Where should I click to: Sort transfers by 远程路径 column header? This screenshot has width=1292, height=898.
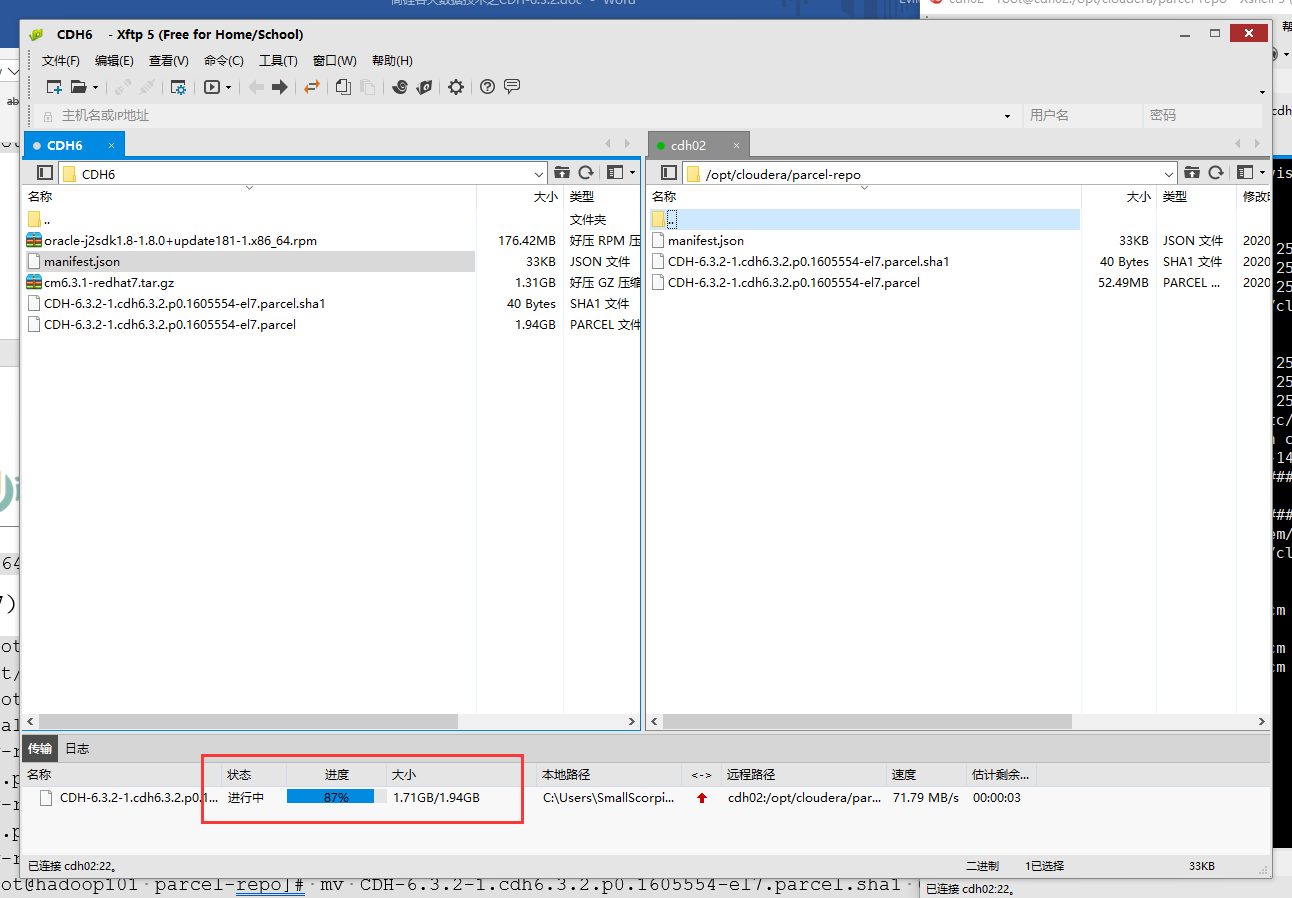751,774
